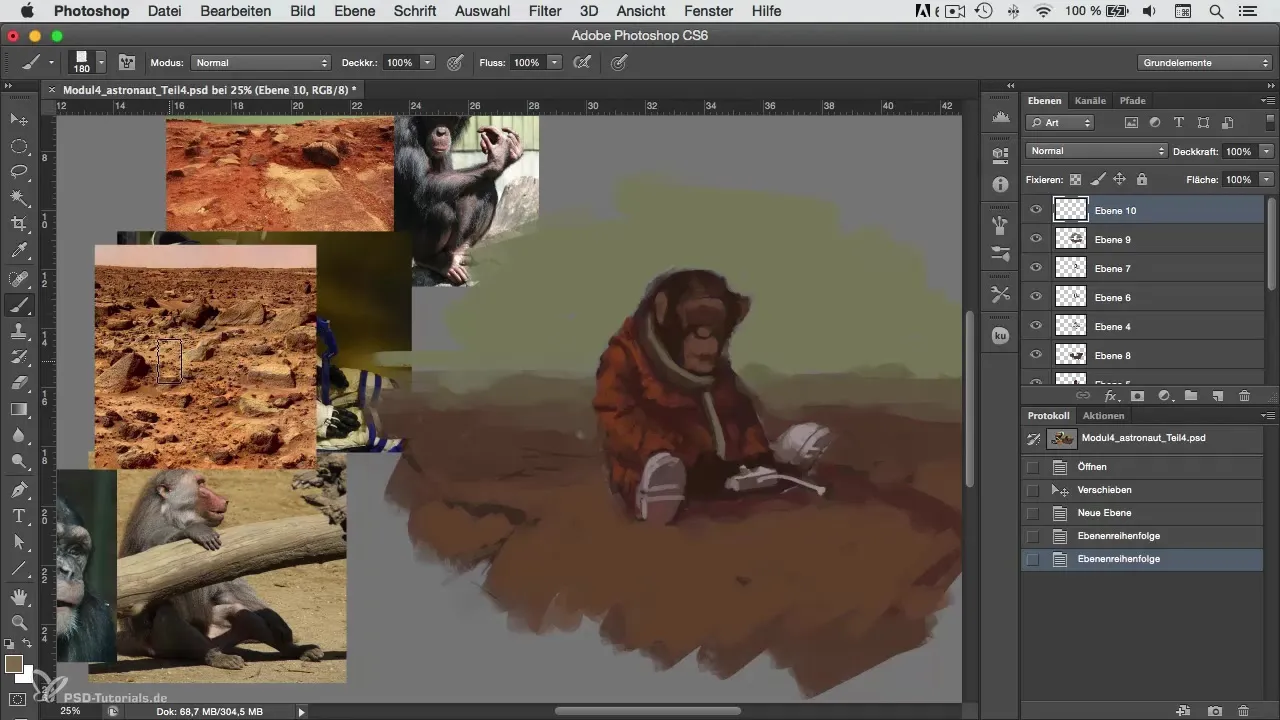This screenshot has width=1280, height=720.
Task: Open macOS Spotlight search icon
Action: coord(1215,11)
